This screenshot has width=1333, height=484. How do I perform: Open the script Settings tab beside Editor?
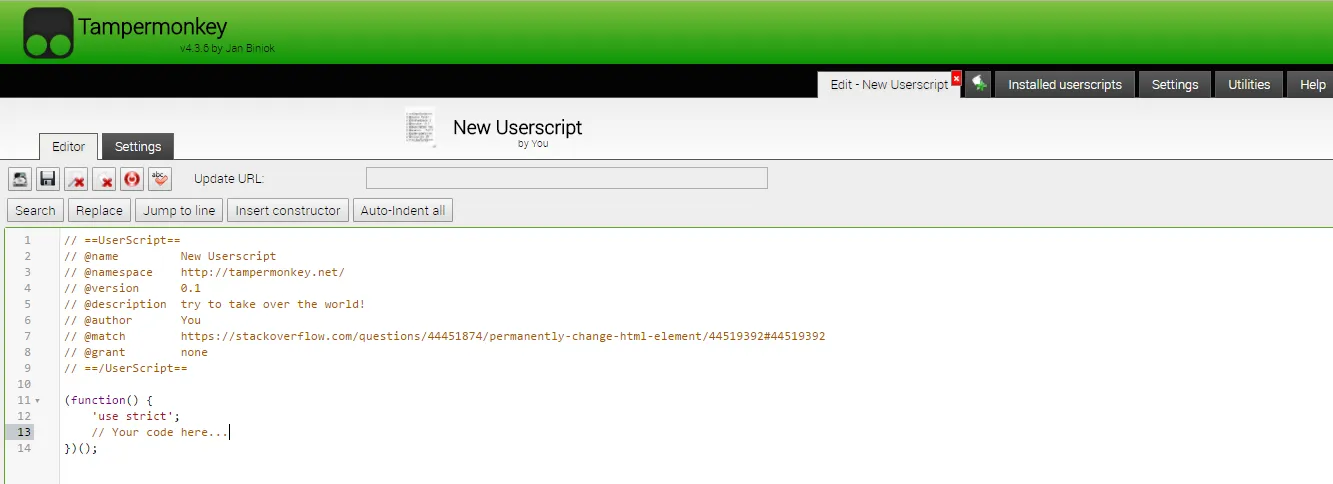coord(138,146)
